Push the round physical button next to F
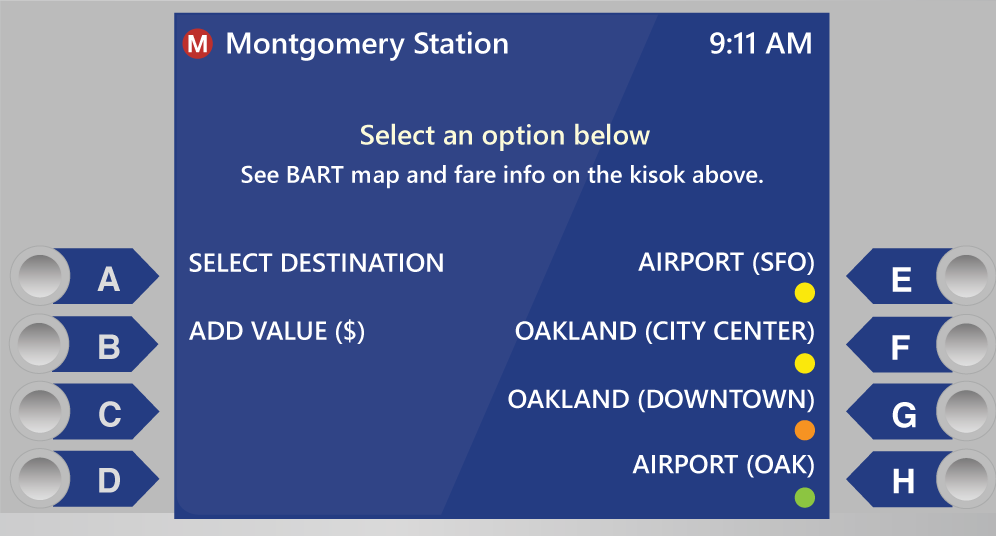Image resolution: width=996 pixels, height=536 pixels. tap(966, 344)
